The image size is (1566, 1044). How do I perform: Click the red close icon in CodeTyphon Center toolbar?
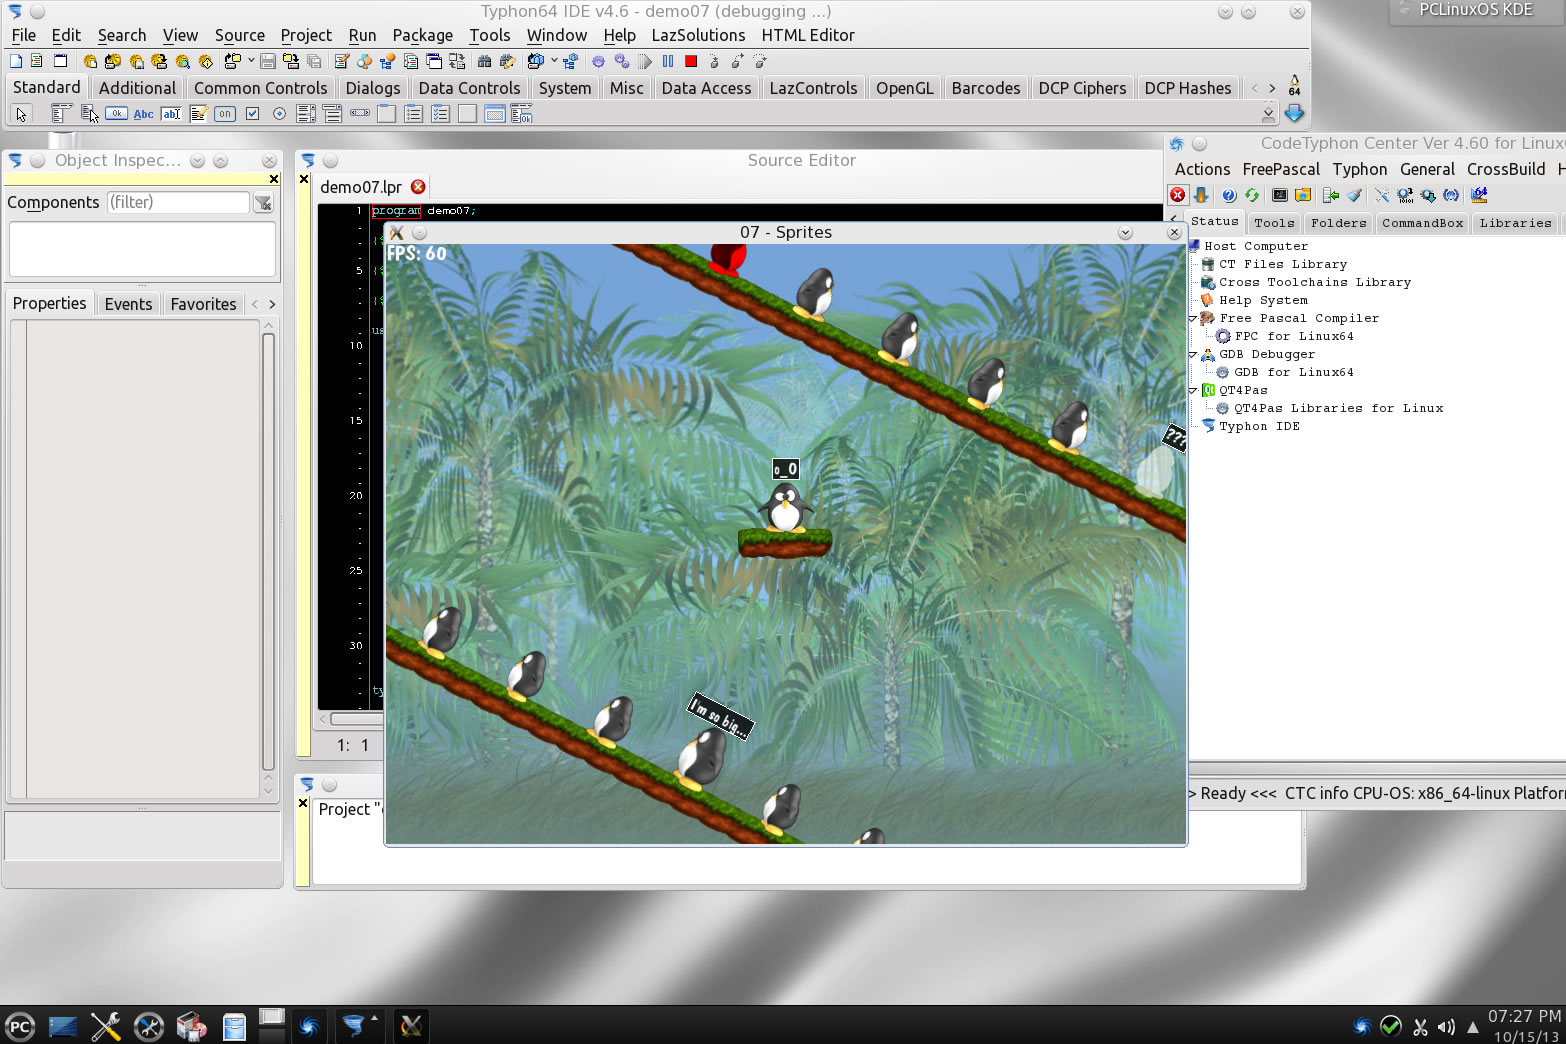coord(1178,195)
